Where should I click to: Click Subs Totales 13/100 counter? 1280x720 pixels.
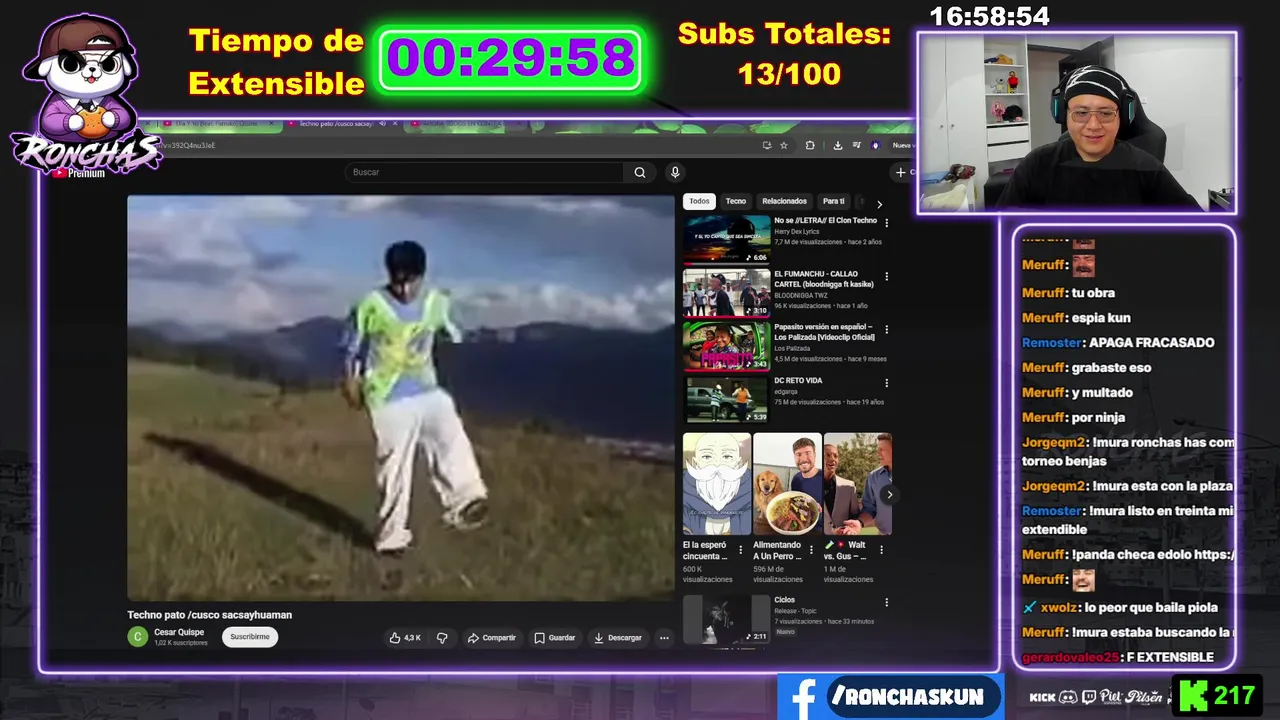(x=785, y=54)
